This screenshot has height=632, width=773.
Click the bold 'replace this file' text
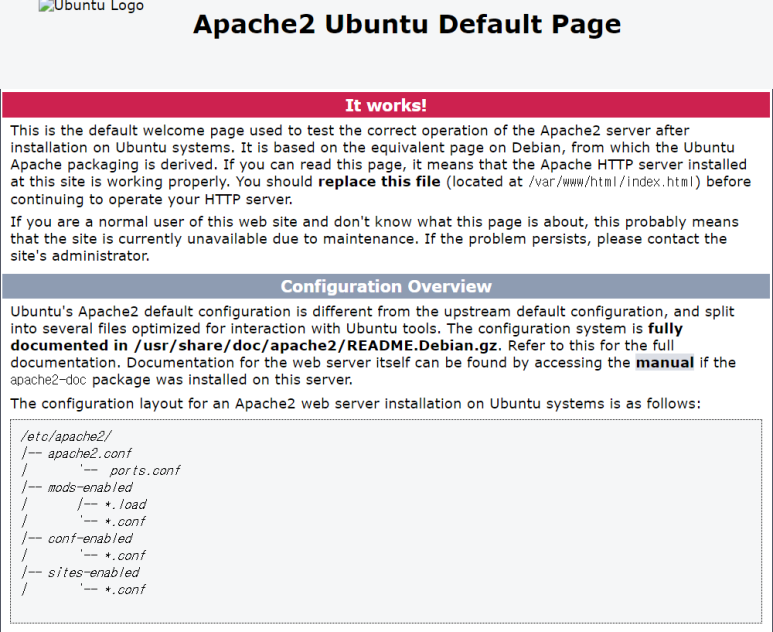click(x=379, y=182)
